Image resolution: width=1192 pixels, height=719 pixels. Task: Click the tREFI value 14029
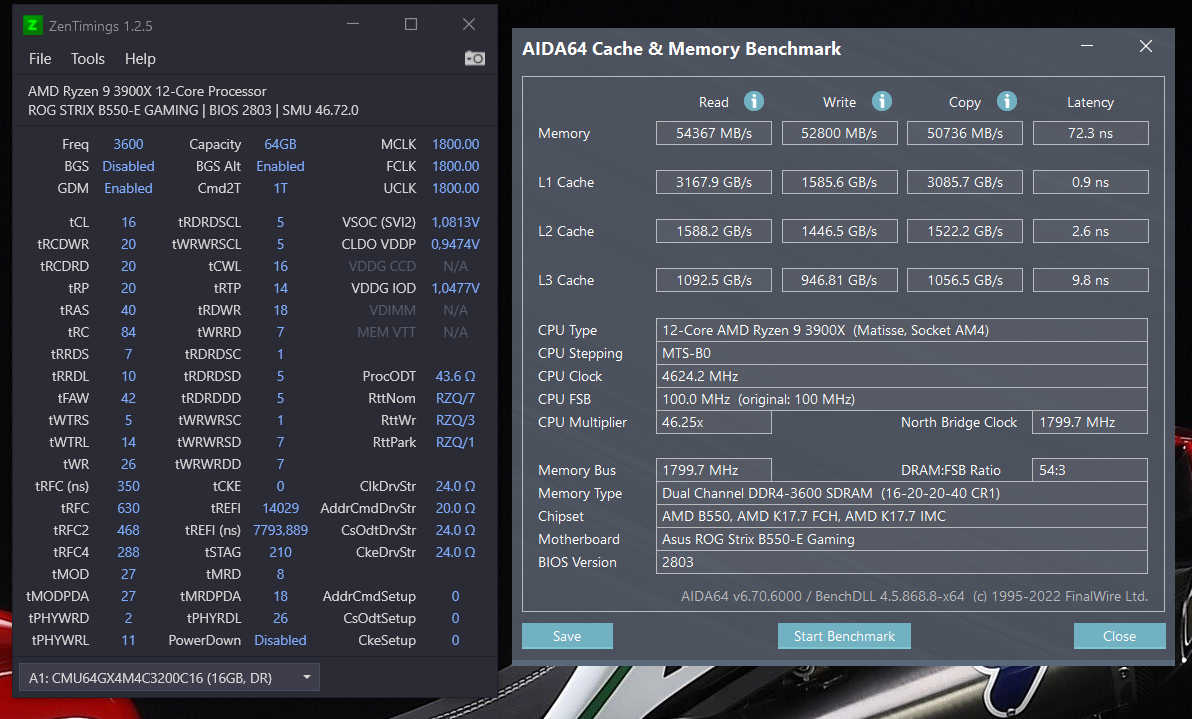(281, 508)
